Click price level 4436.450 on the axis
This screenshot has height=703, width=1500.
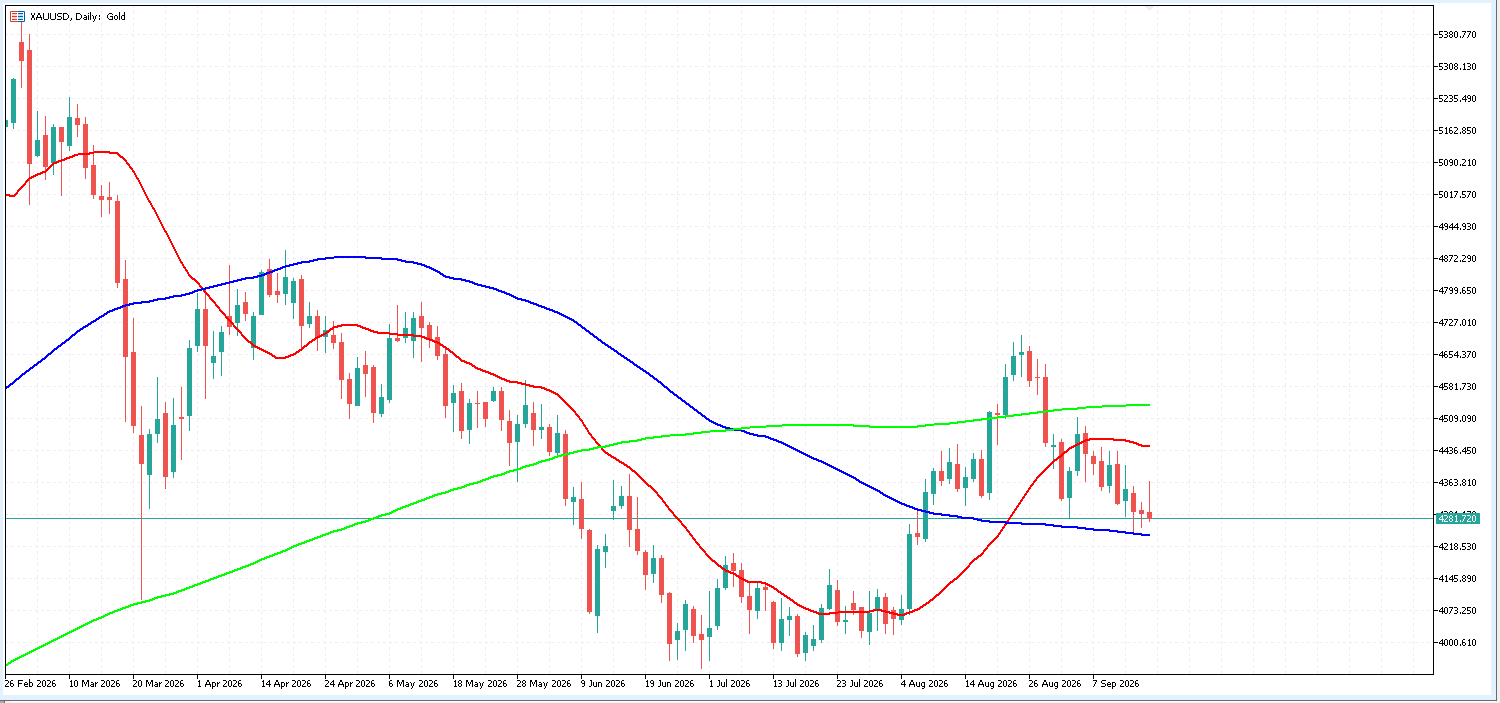(1456, 451)
